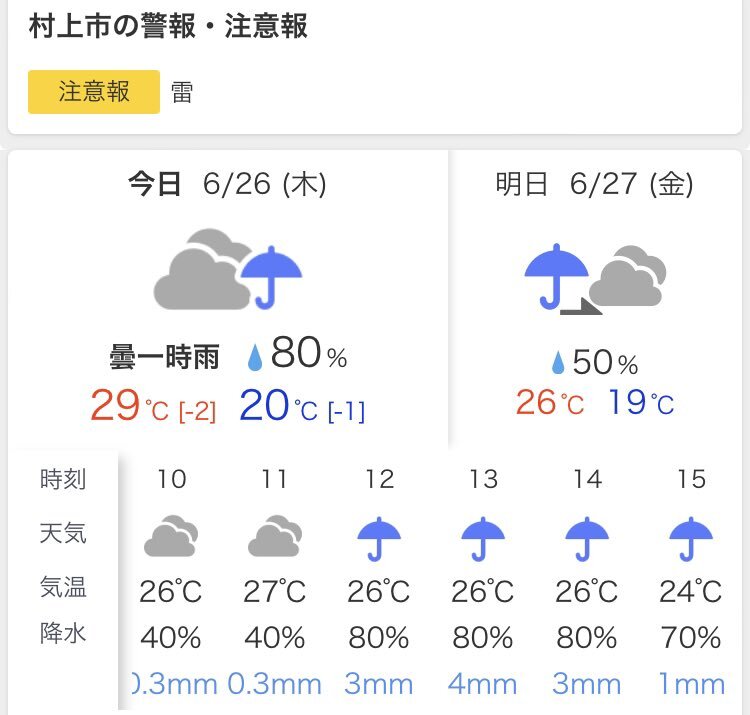The height and width of the screenshot is (715, 750).
Task: Switch to 明日 6/27 (金) forecast
Action: [595, 184]
